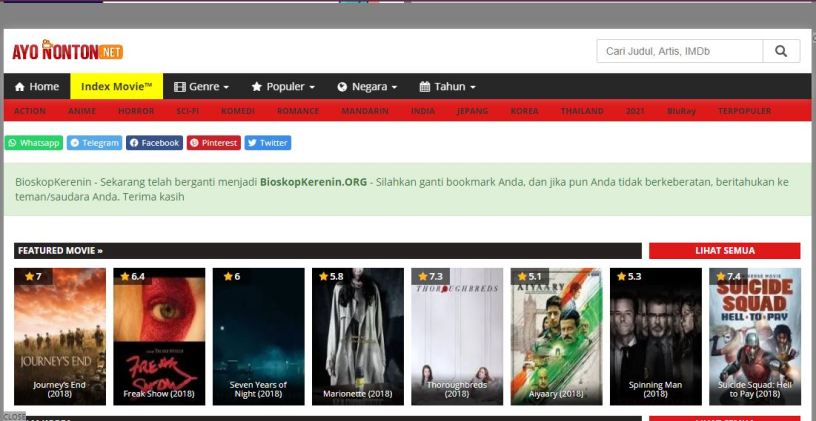Select the ROMANCE category link
Viewport: 816px width, 421px height.
pyautogui.click(x=298, y=111)
